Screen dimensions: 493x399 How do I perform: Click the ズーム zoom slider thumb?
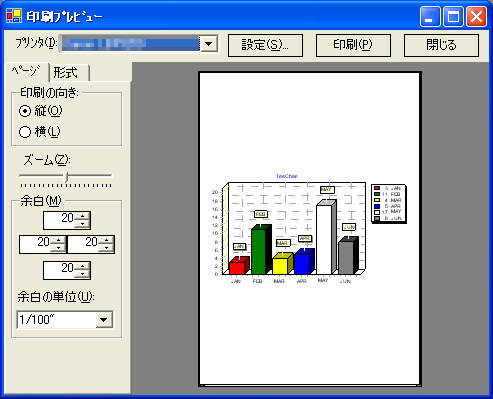click(x=66, y=177)
